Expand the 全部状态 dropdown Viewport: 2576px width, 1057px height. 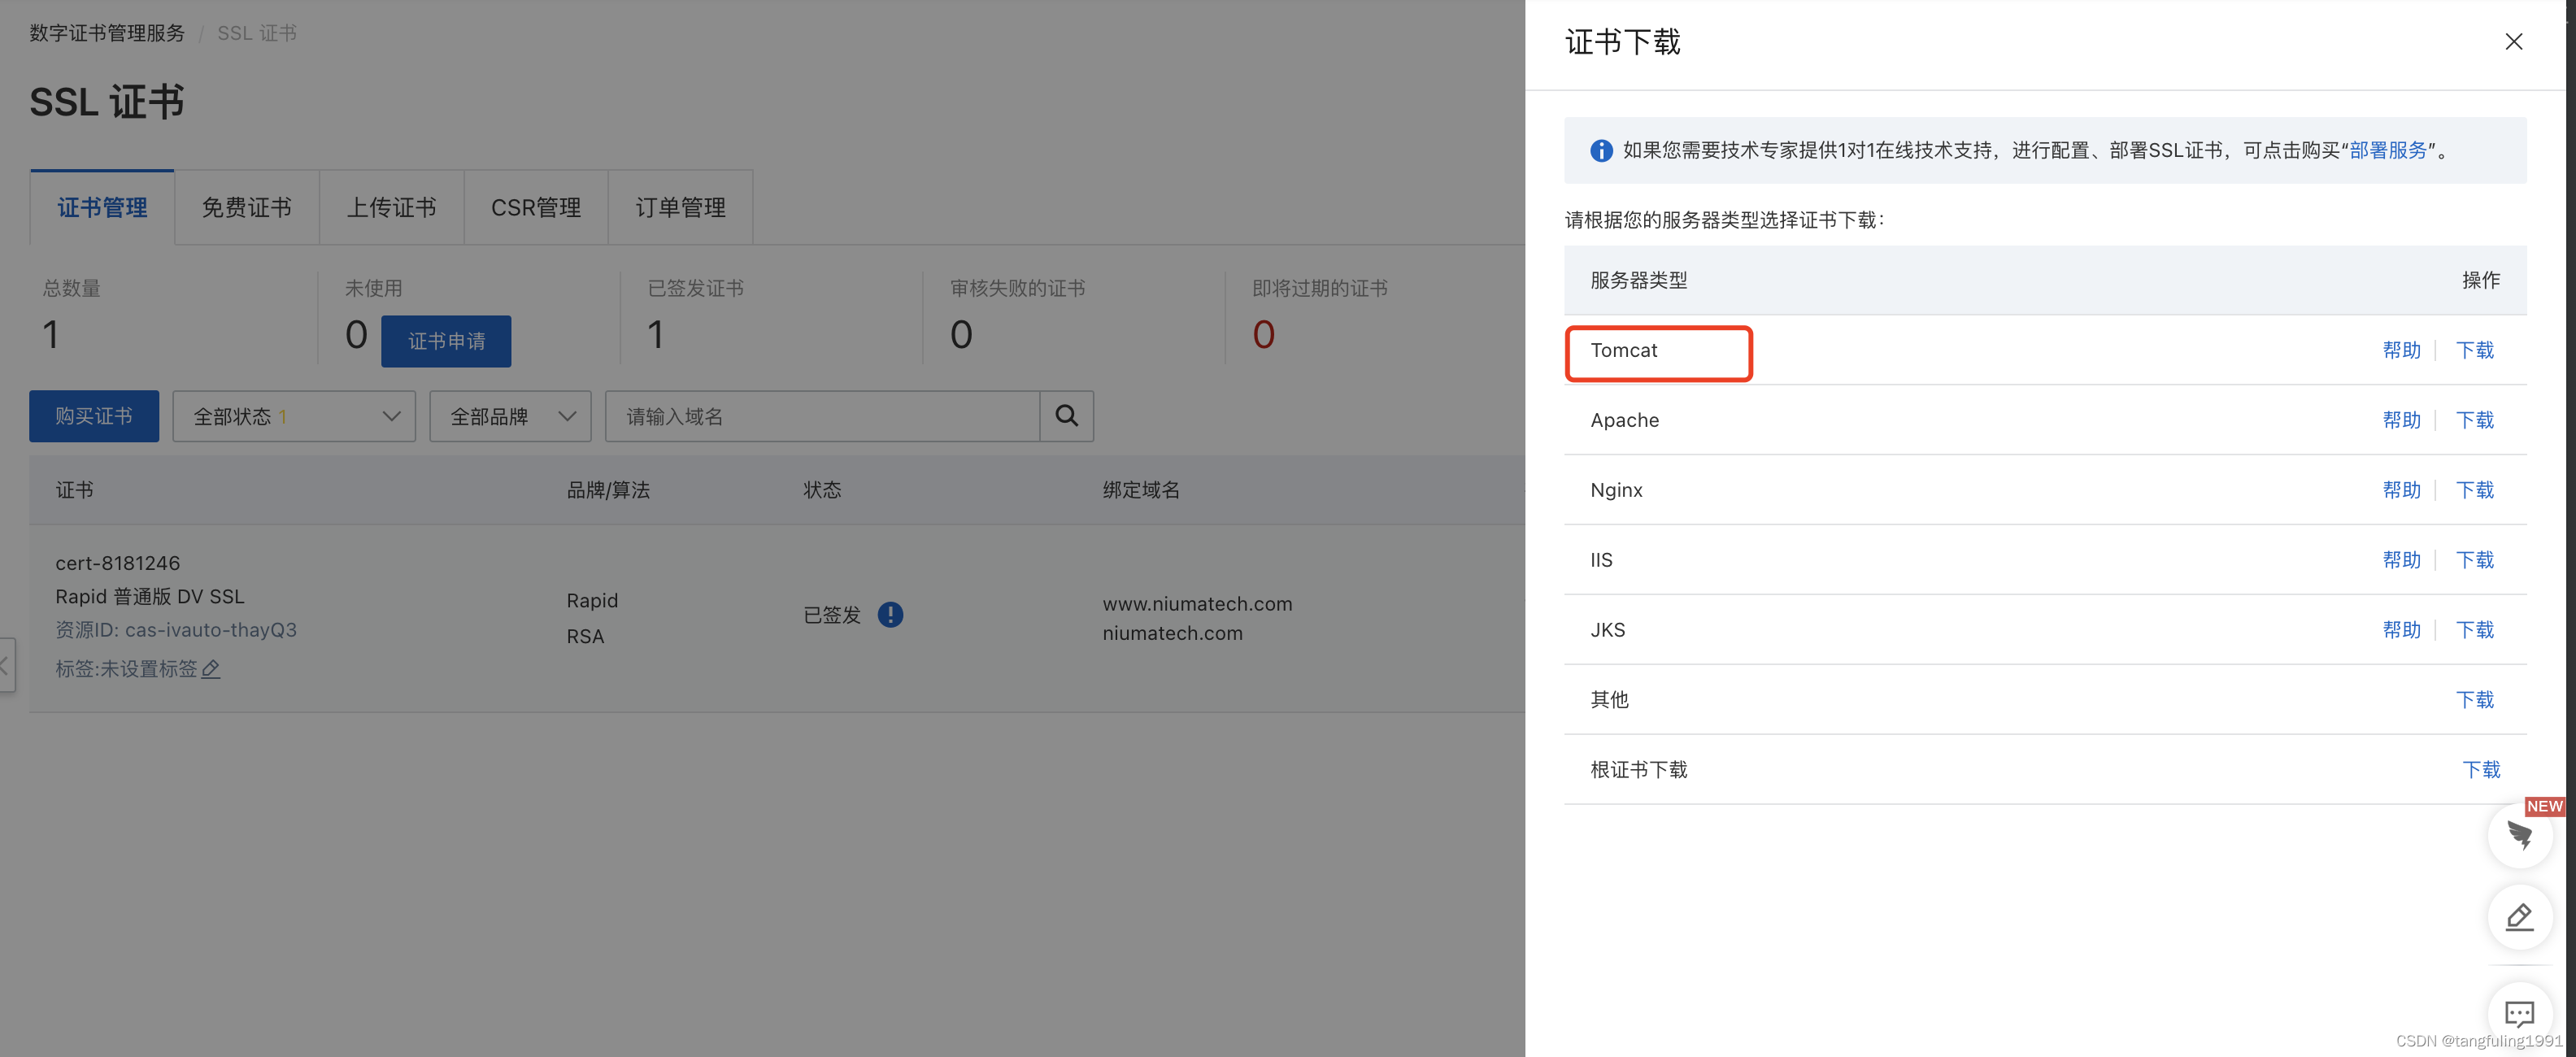(294, 416)
